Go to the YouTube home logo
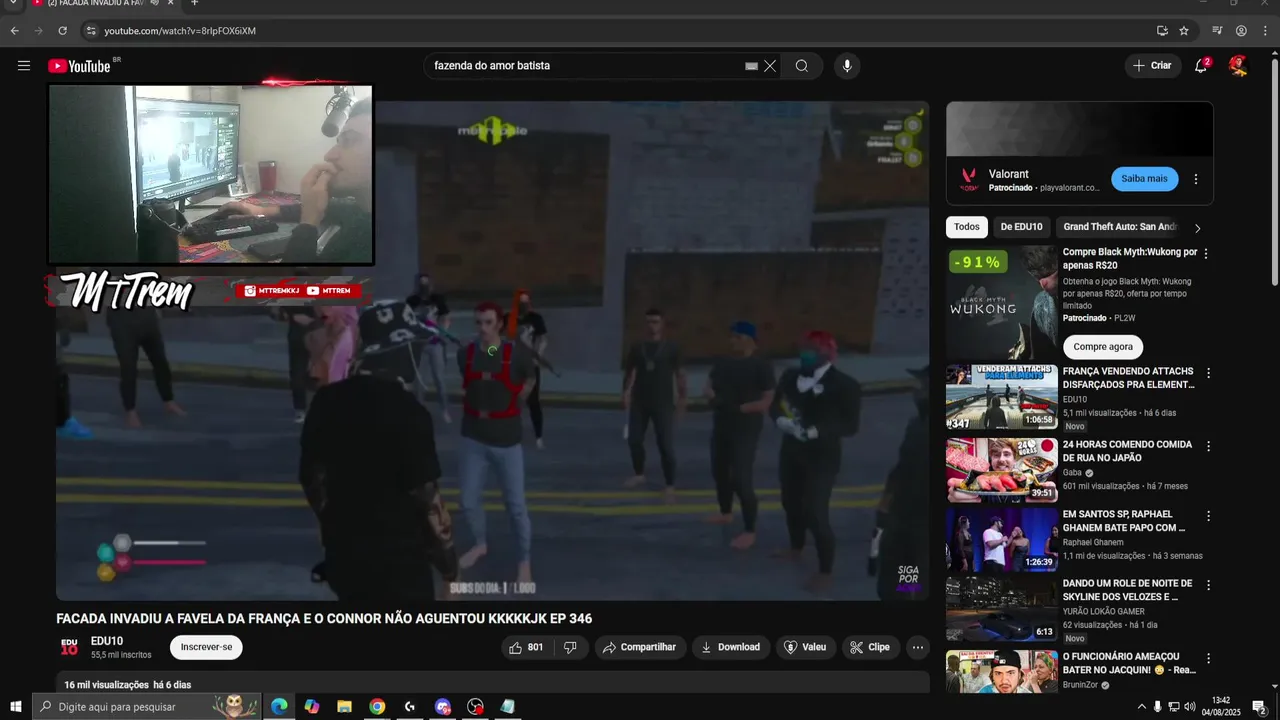The image size is (1280, 720). pos(79,66)
